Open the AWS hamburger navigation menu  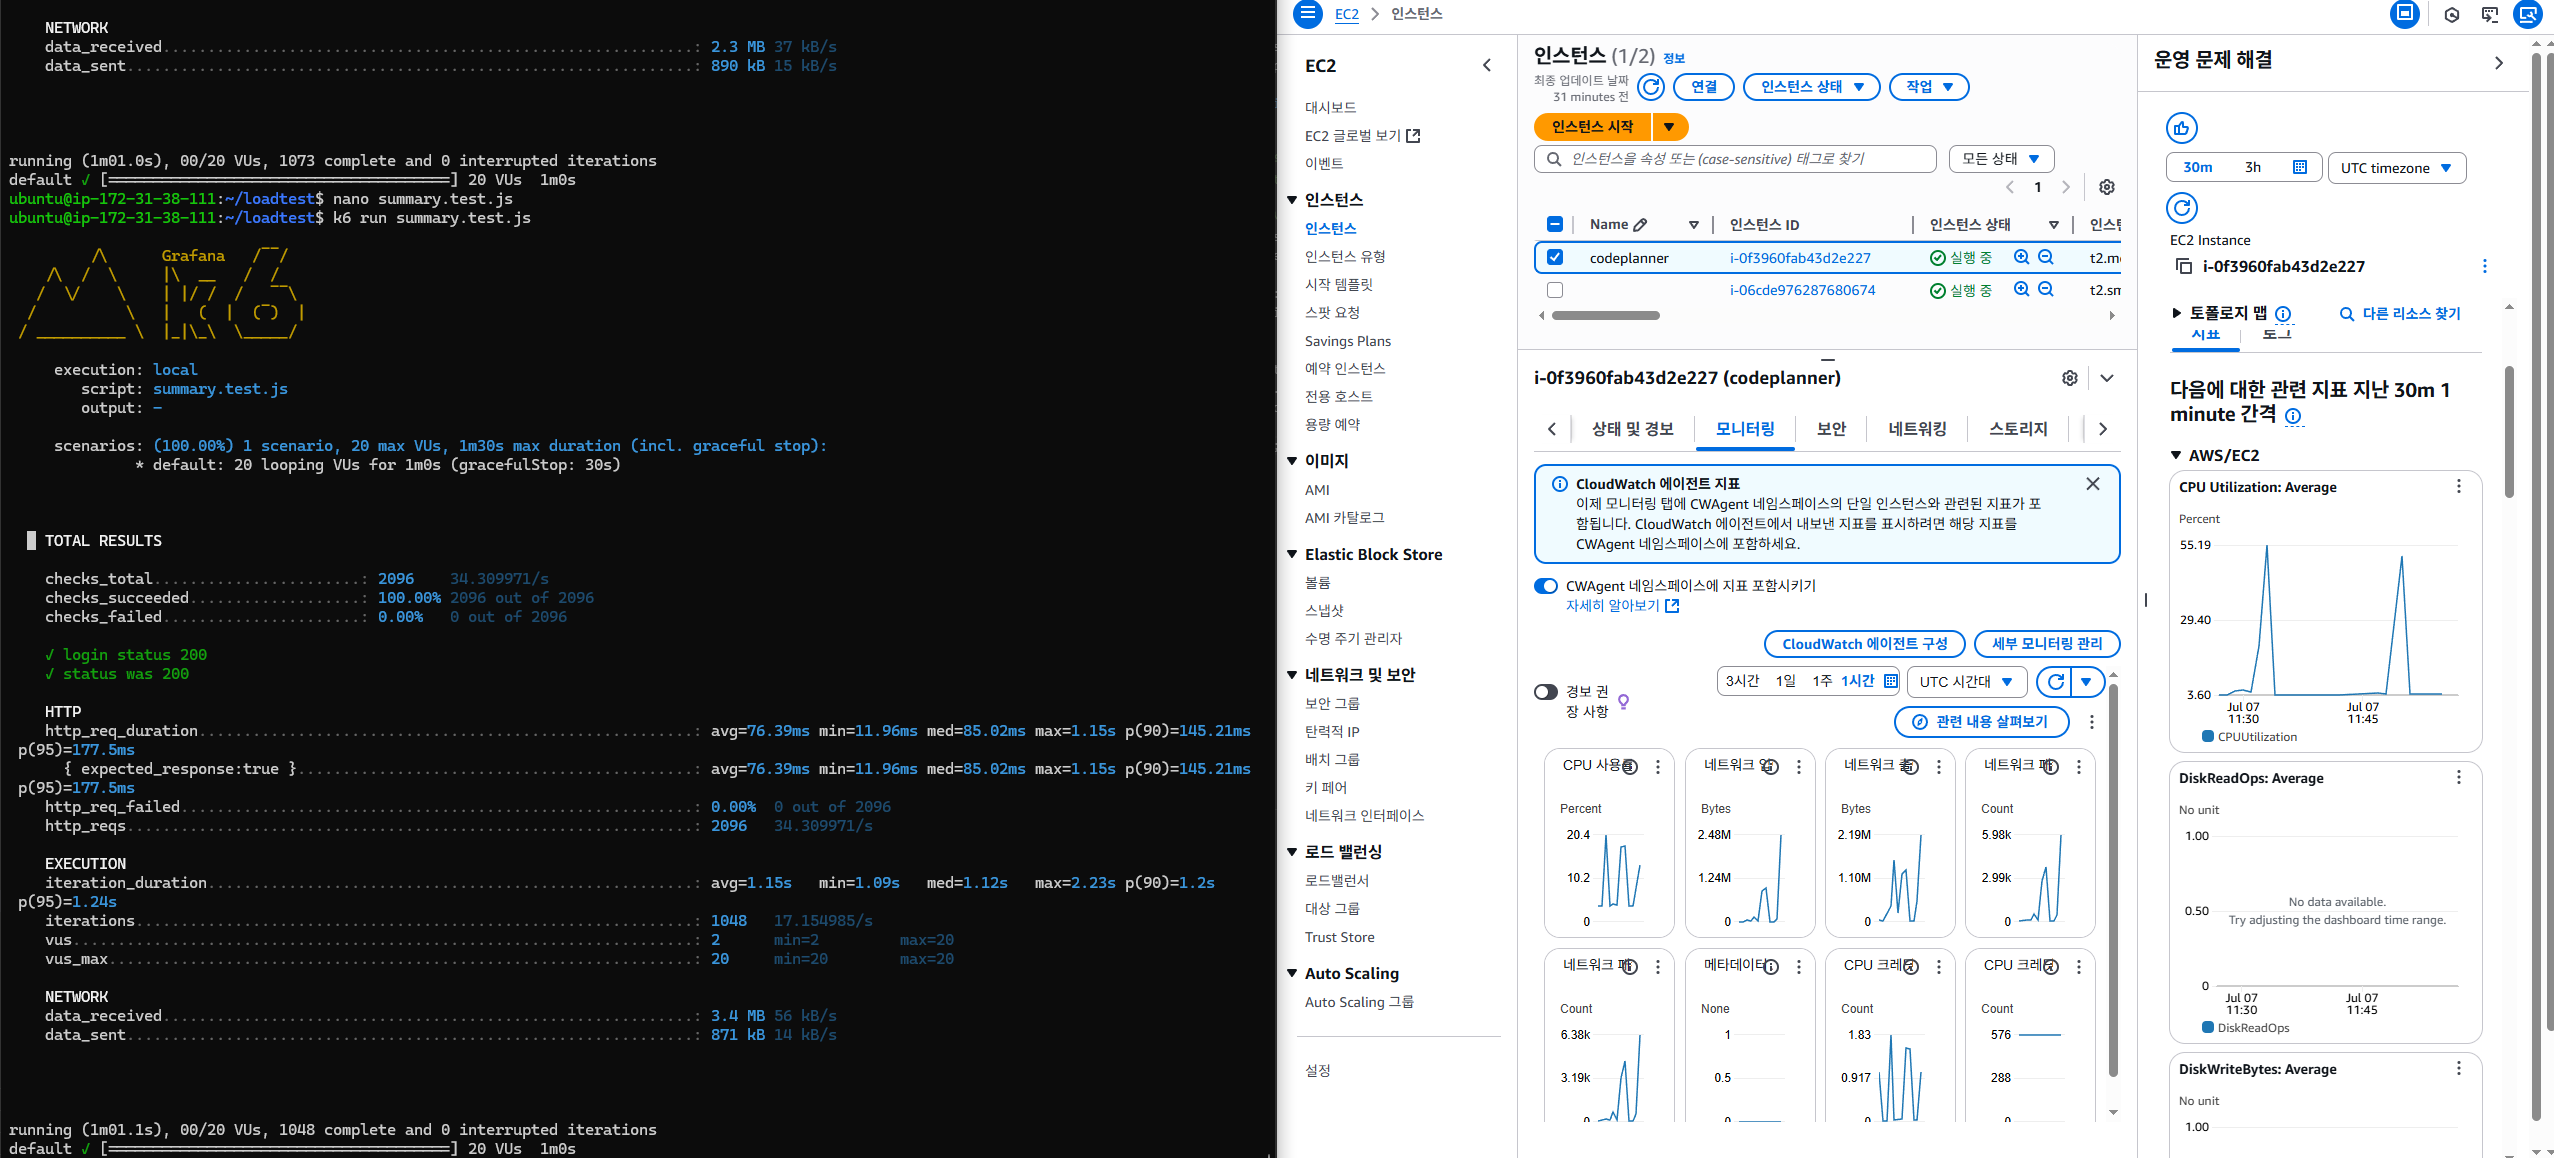(1307, 14)
